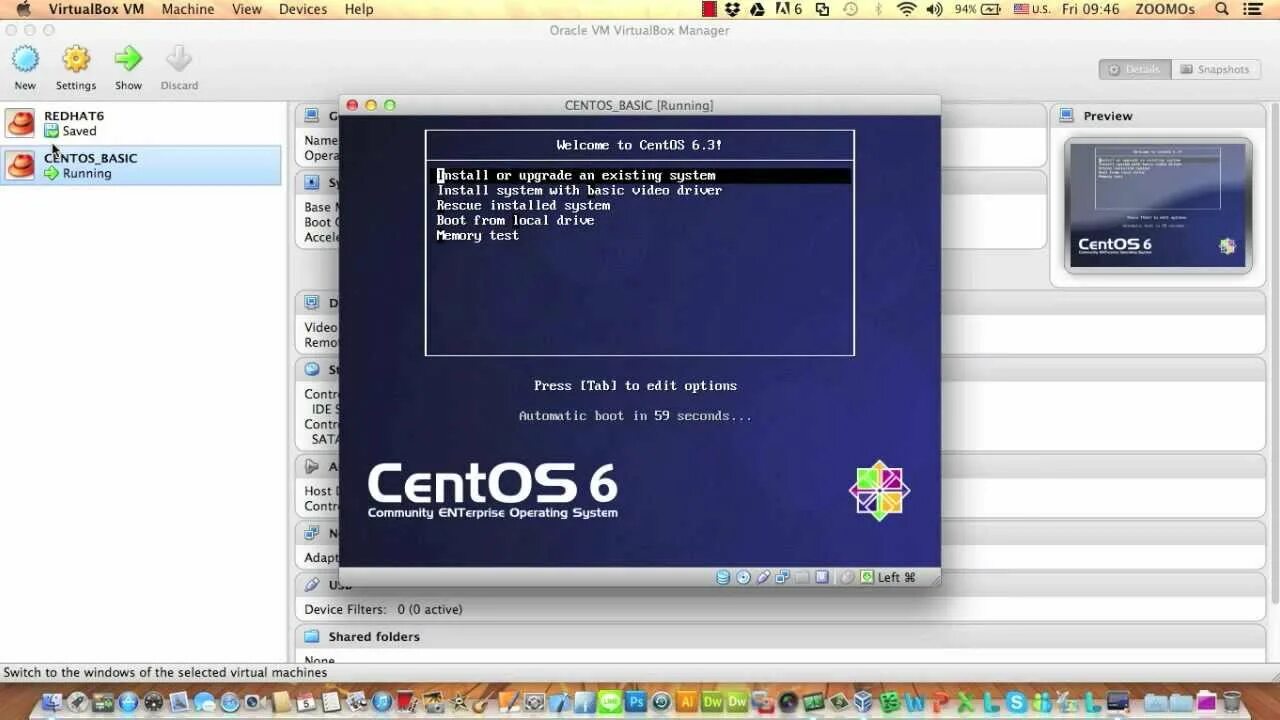Click the volume icon in menu bar

(934, 9)
